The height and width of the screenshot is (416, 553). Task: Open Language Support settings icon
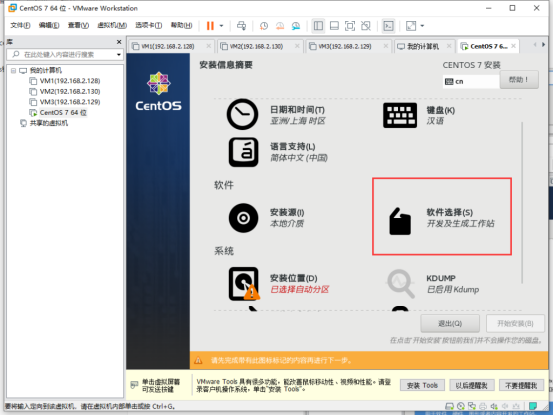click(243, 152)
